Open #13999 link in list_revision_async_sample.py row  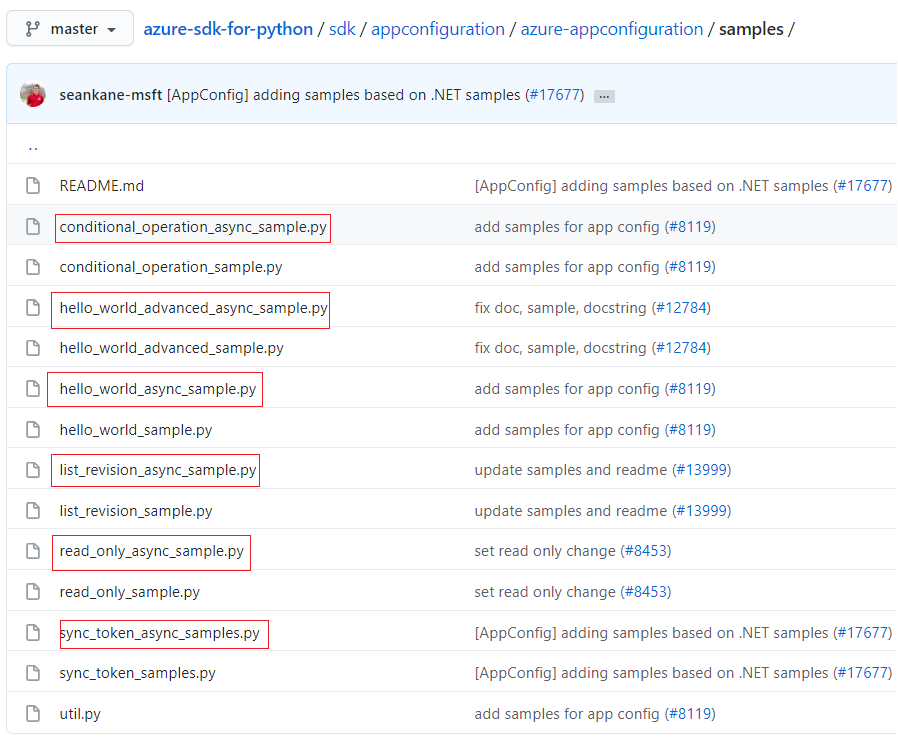(x=702, y=470)
